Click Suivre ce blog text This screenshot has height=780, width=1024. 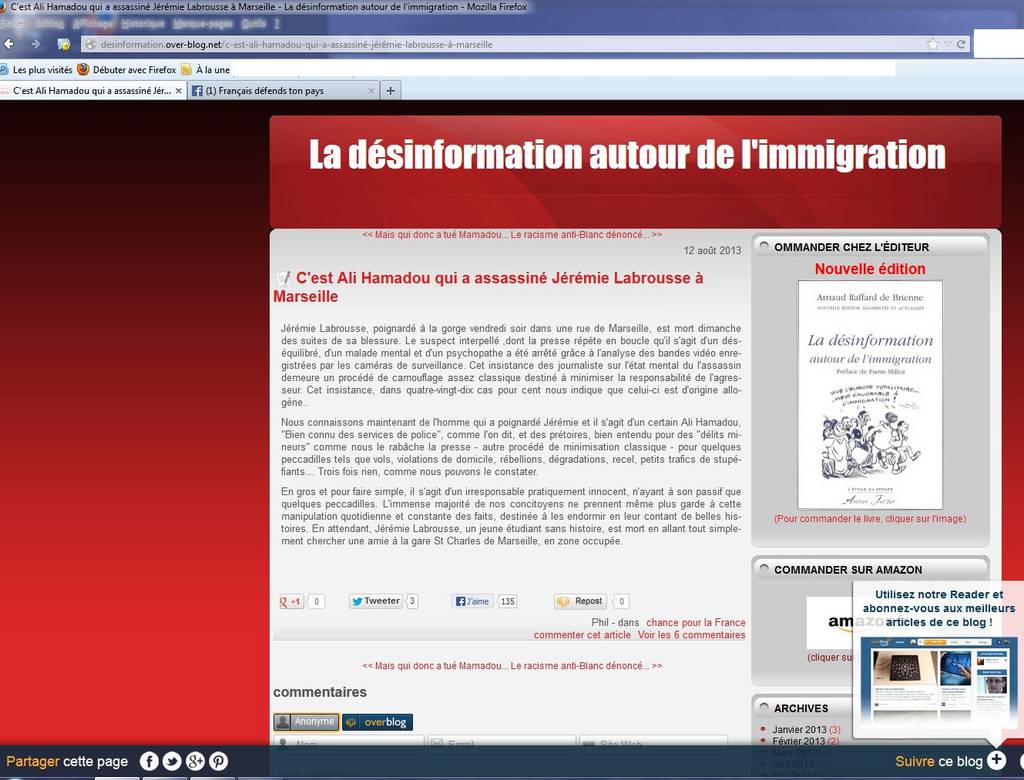pyautogui.click(x=938, y=761)
